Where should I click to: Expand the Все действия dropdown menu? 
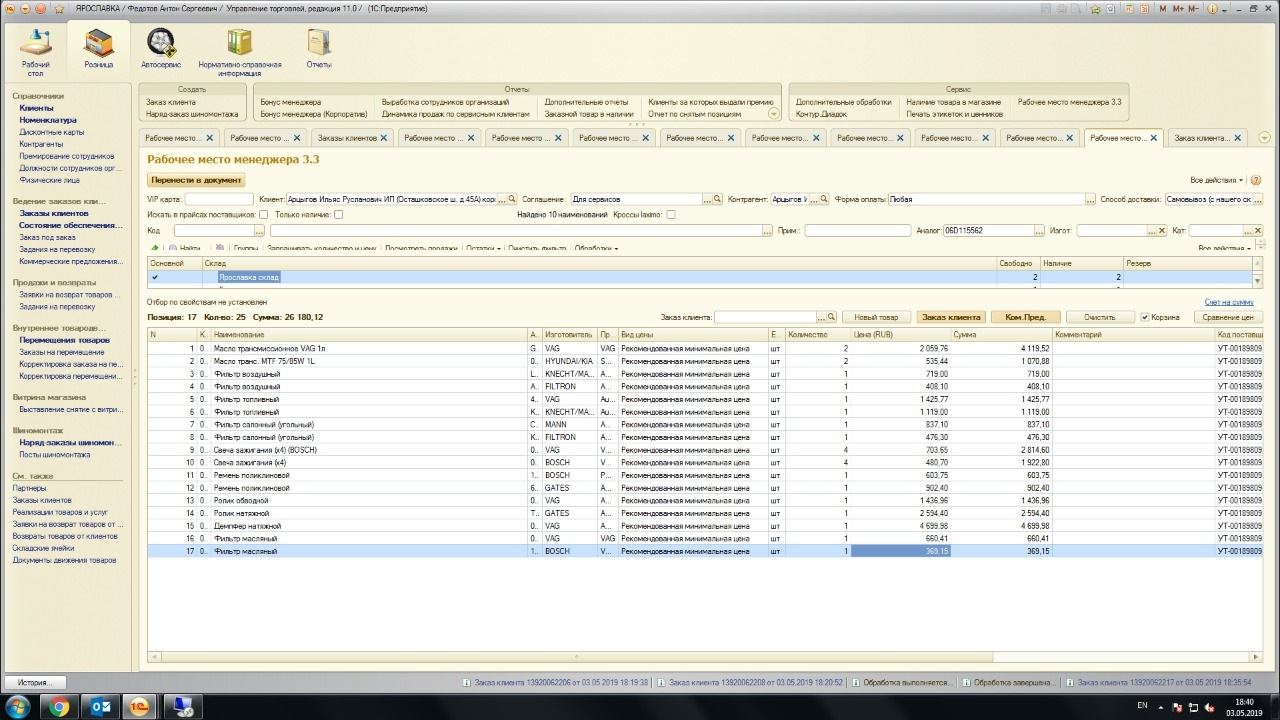tap(1217, 181)
